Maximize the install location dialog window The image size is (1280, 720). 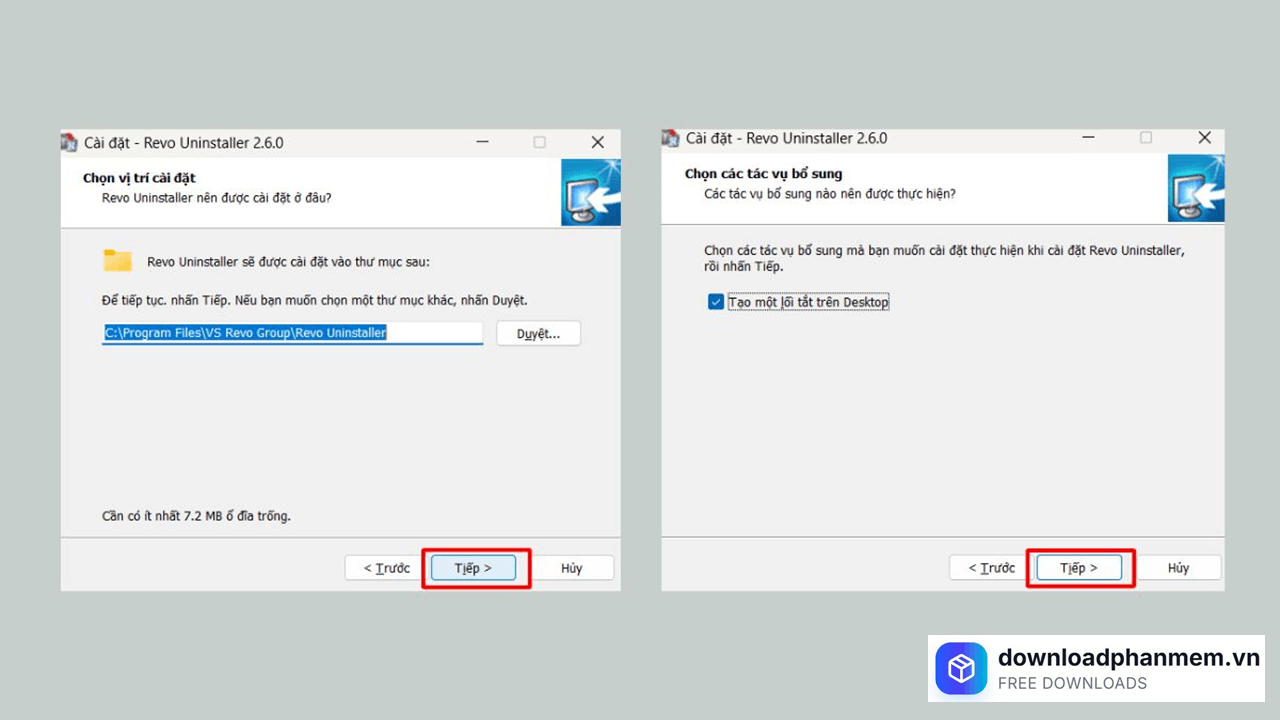click(x=539, y=143)
